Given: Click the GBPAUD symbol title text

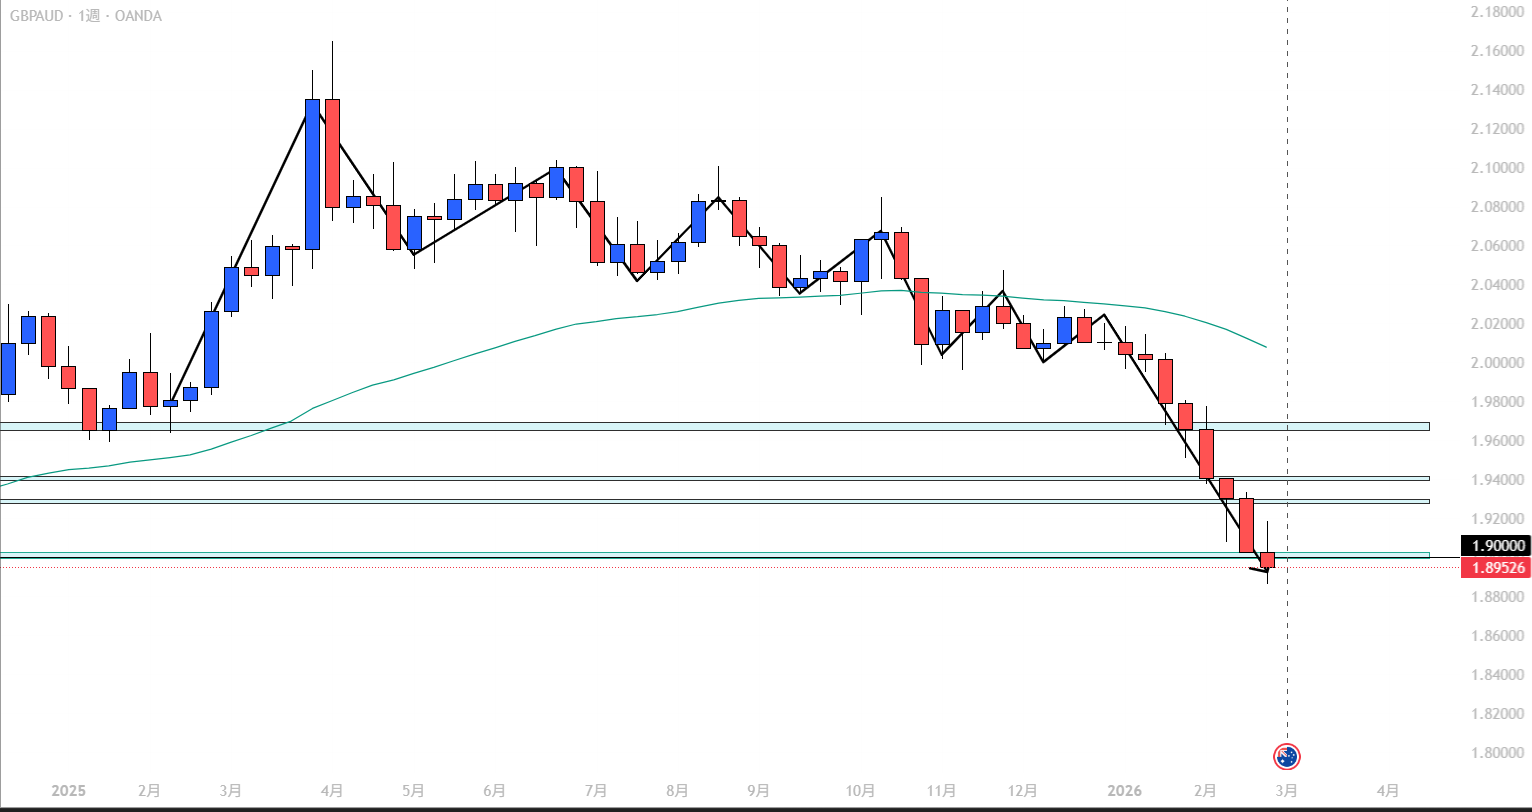Looking at the screenshot, I should [x=40, y=16].
